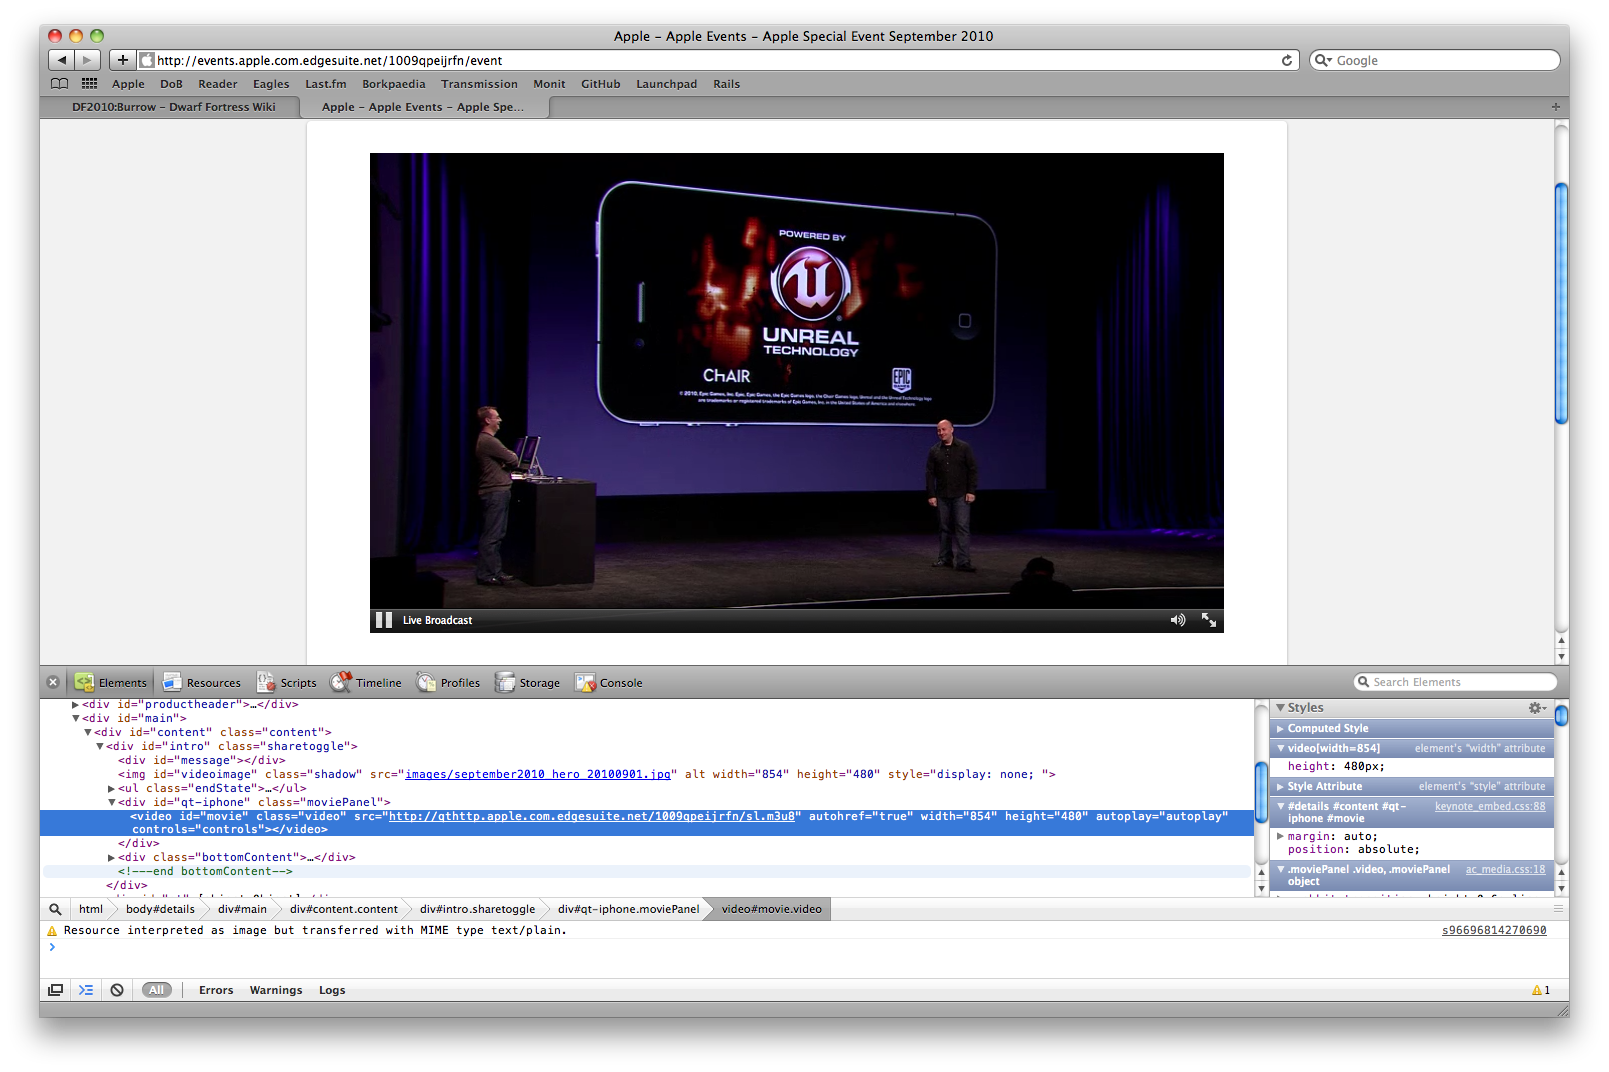
Task: Expand the bottomContent div node
Action: pyautogui.click(x=111, y=858)
